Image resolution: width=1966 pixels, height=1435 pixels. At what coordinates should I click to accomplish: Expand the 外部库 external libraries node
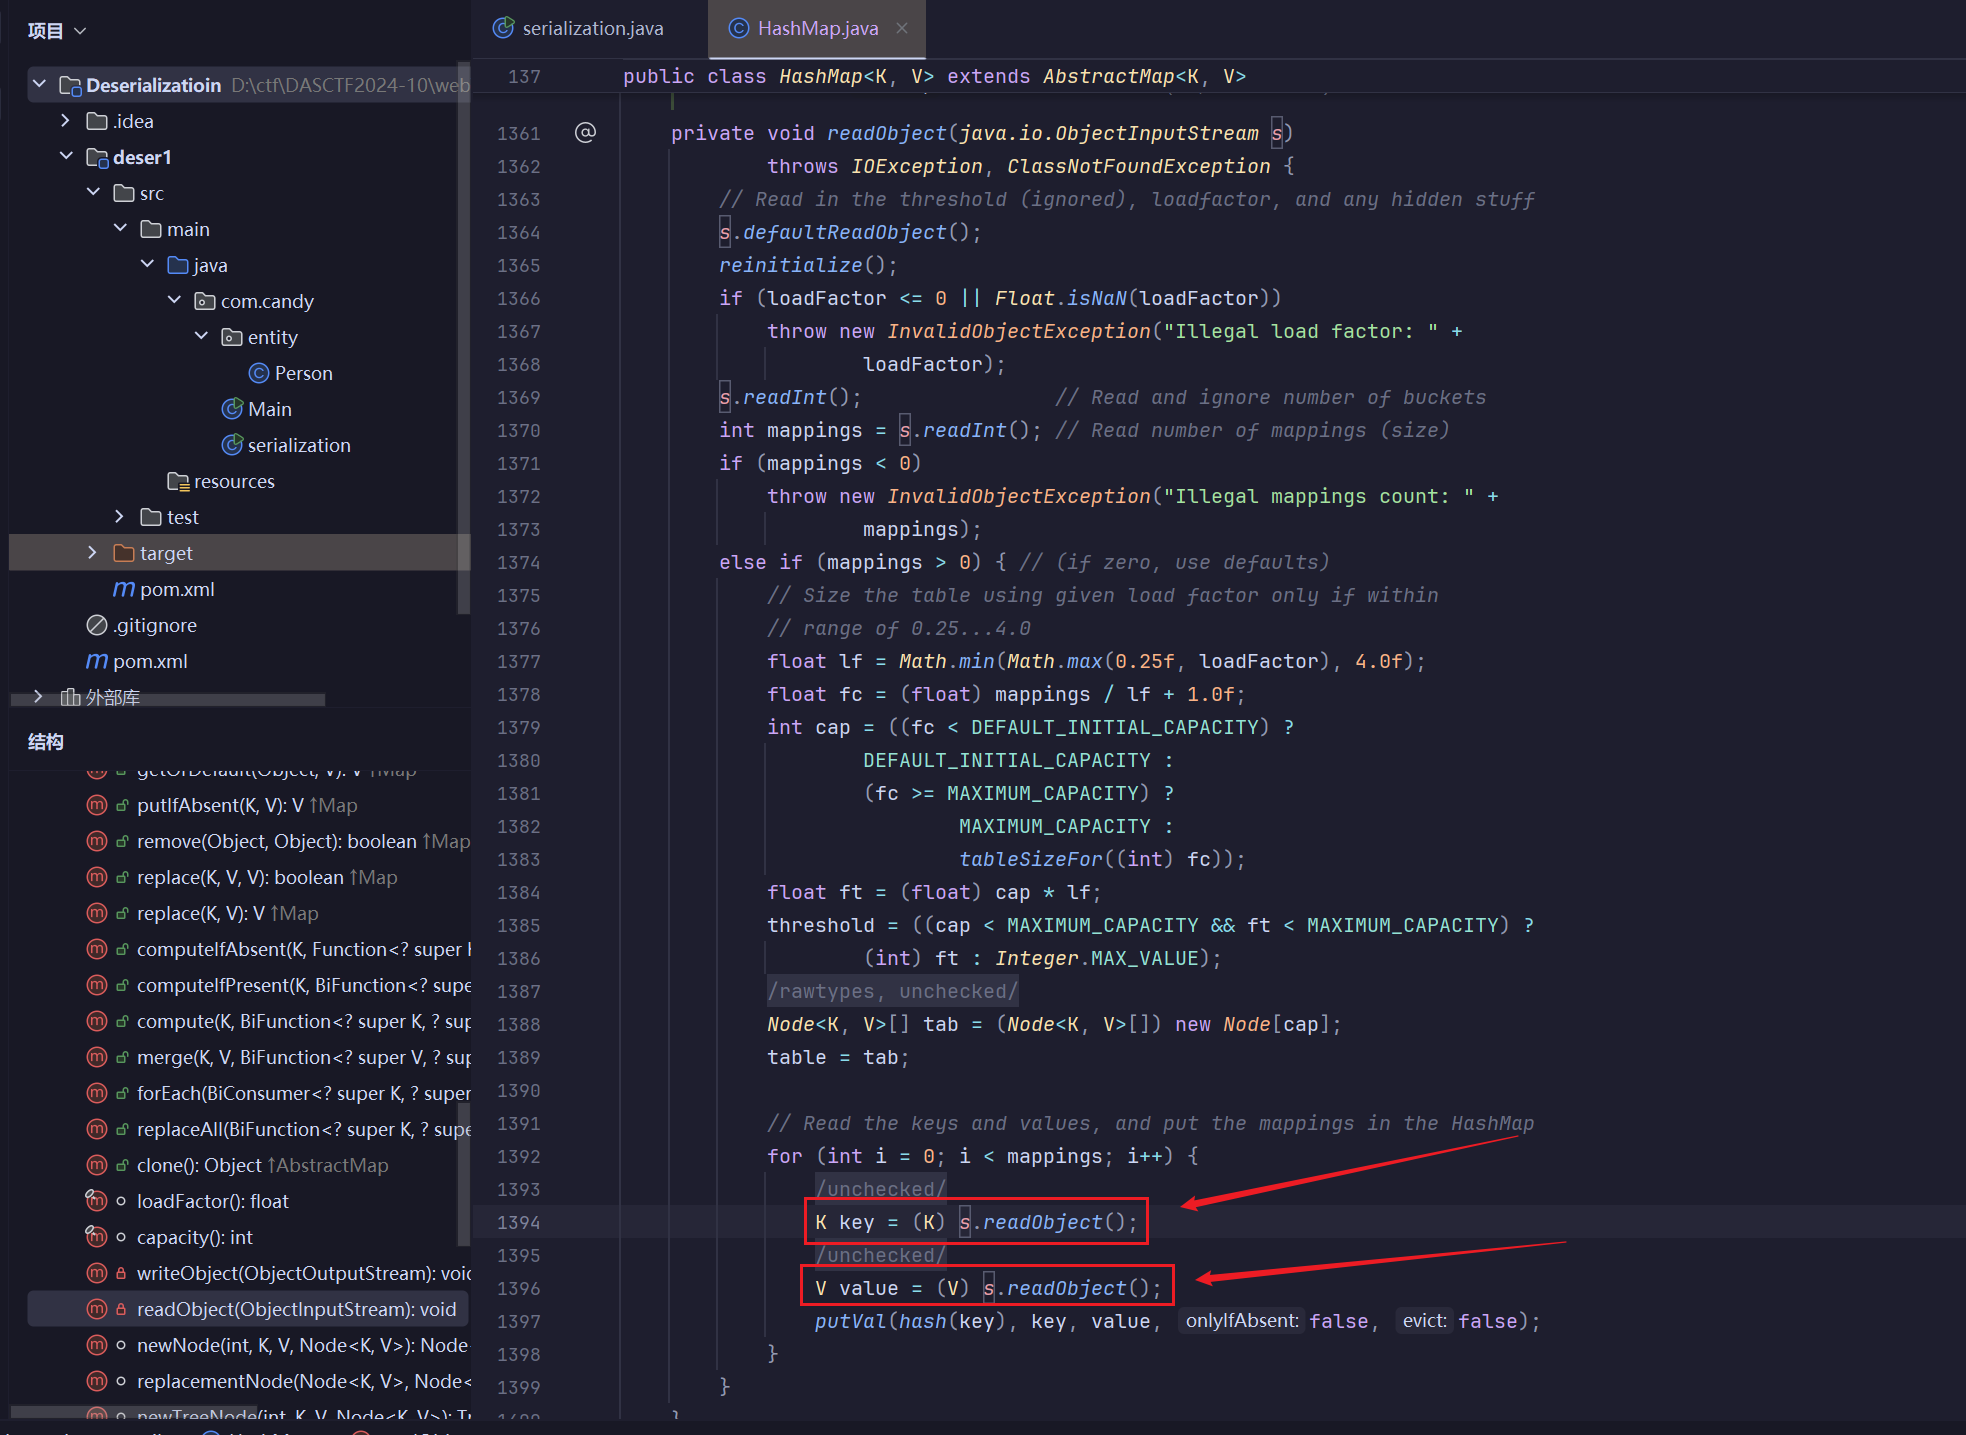coord(39,697)
